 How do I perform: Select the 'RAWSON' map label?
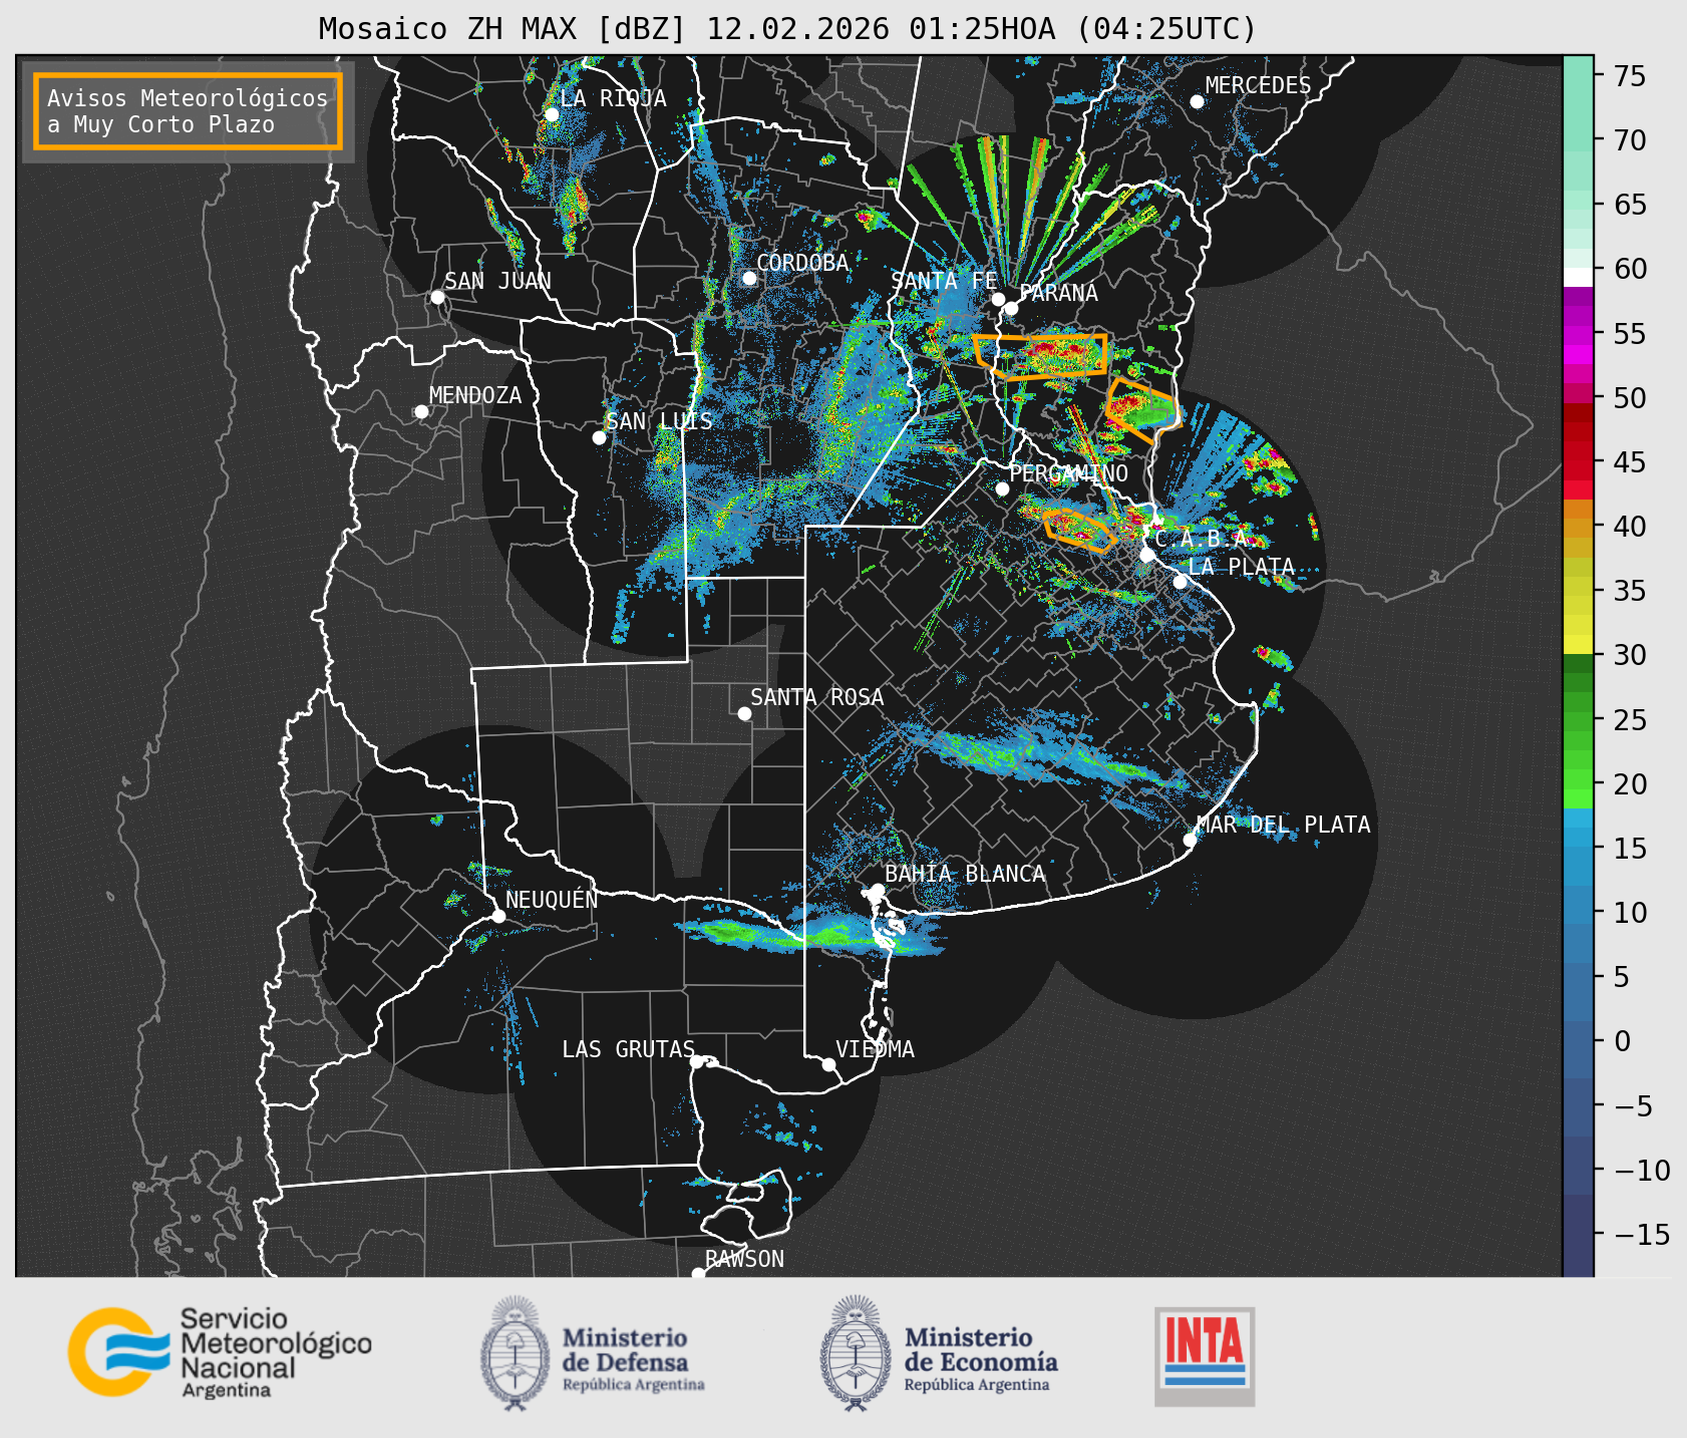point(744,1259)
